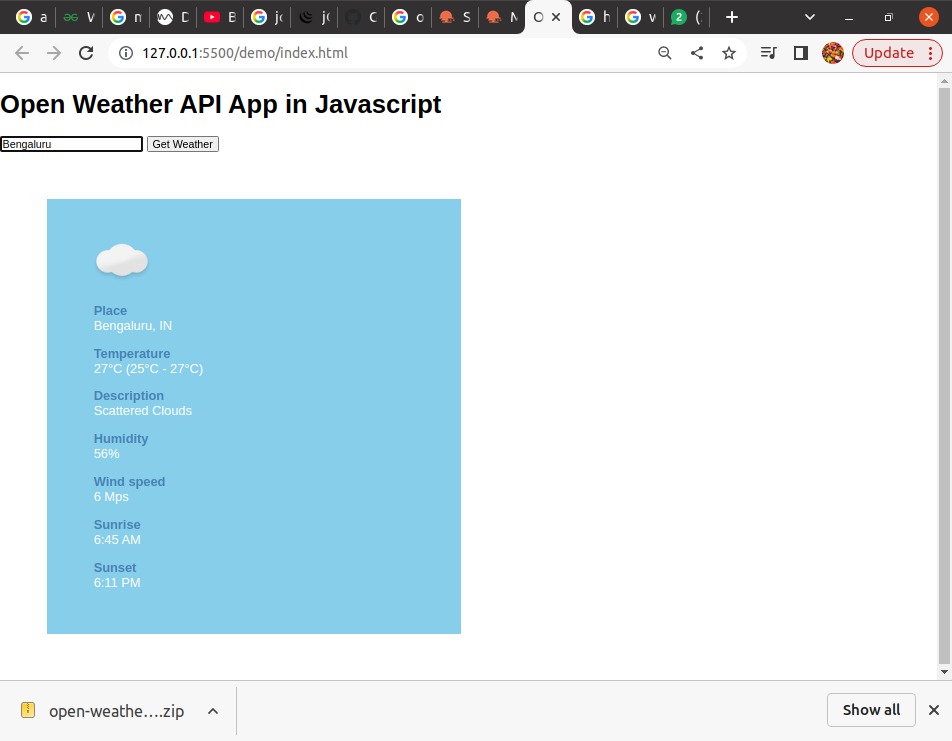Switch to the jQuery tab
Image resolution: width=952 pixels, height=741 pixels.
click(x=314, y=17)
